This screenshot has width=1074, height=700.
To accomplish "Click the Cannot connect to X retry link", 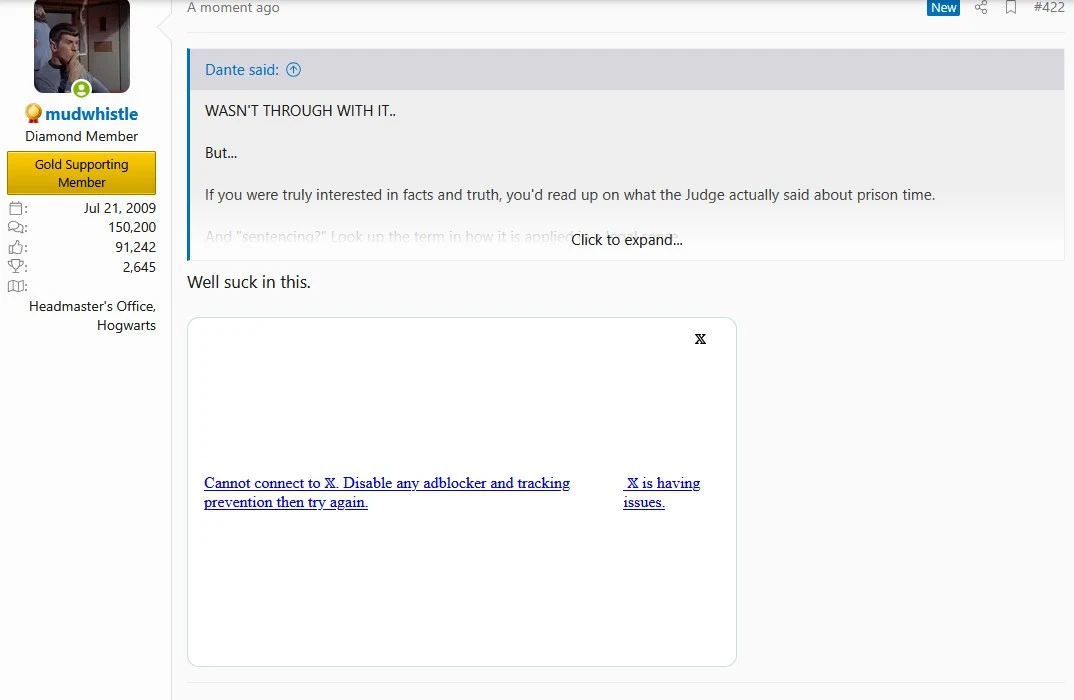I will click(x=387, y=492).
